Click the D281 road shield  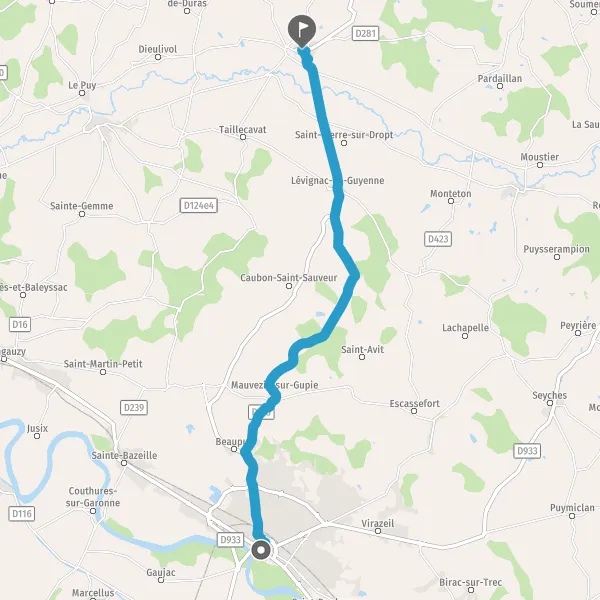[x=365, y=33]
